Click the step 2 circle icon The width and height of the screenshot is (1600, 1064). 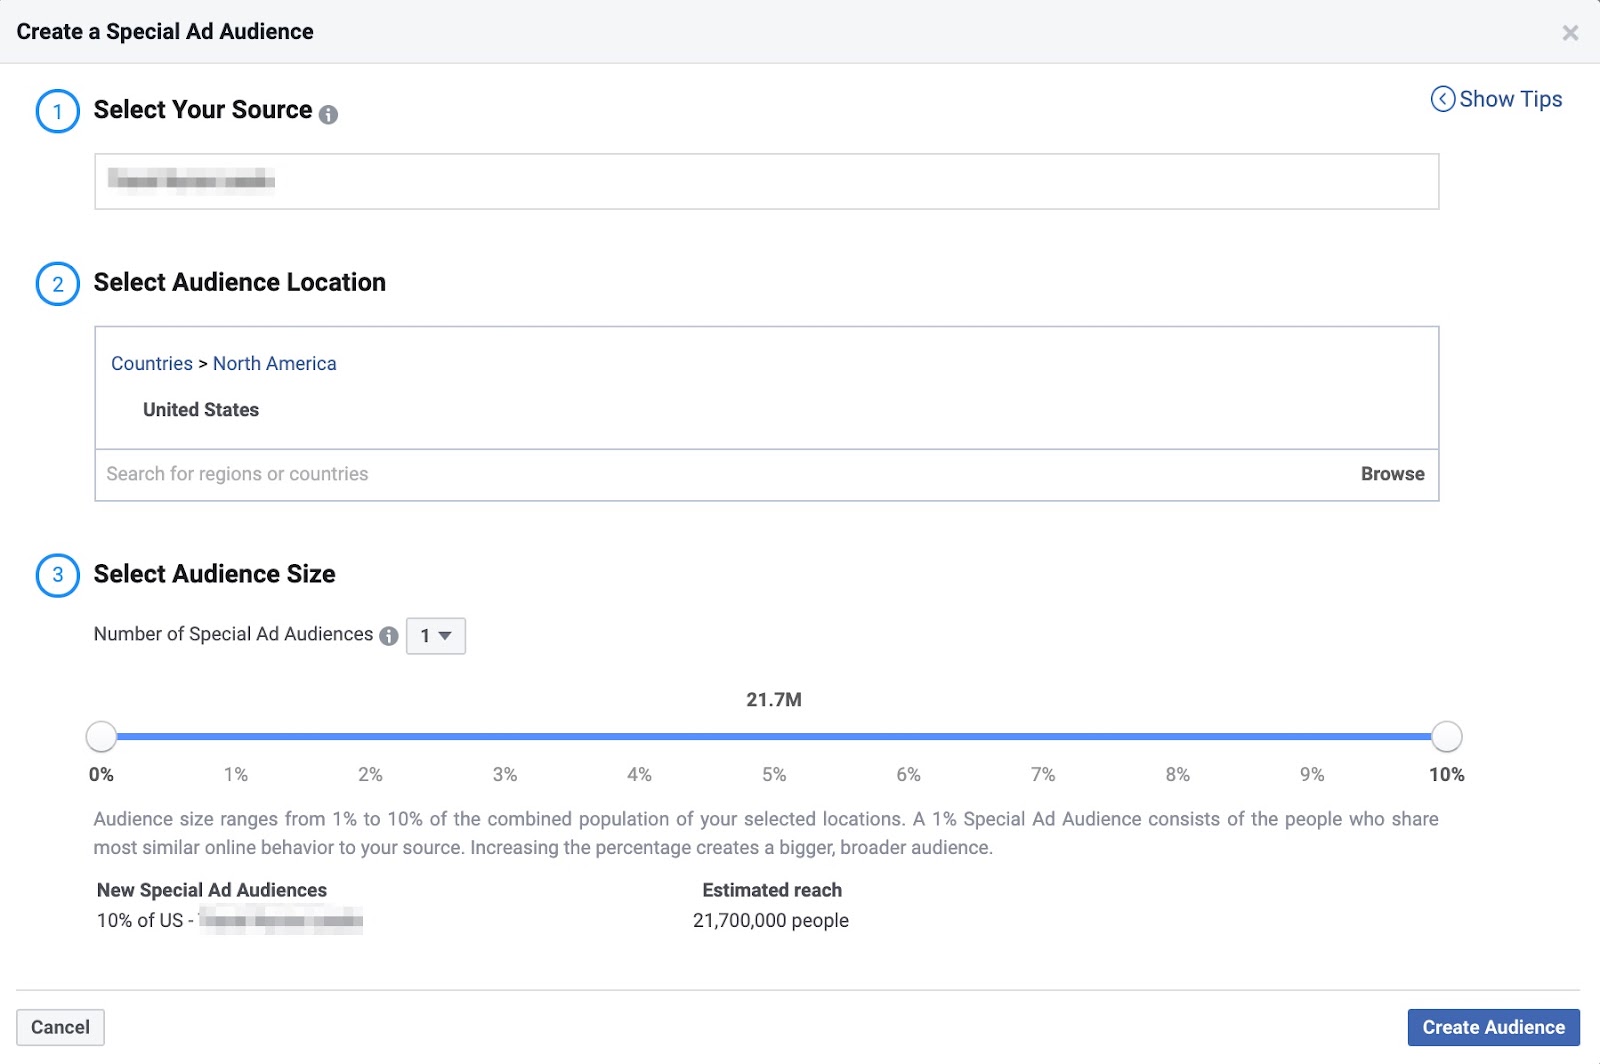(x=57, y=284)
